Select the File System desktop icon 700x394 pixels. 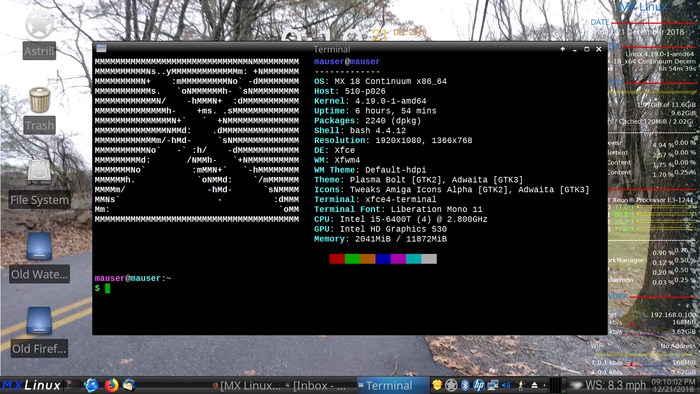(x=39, y=184)
